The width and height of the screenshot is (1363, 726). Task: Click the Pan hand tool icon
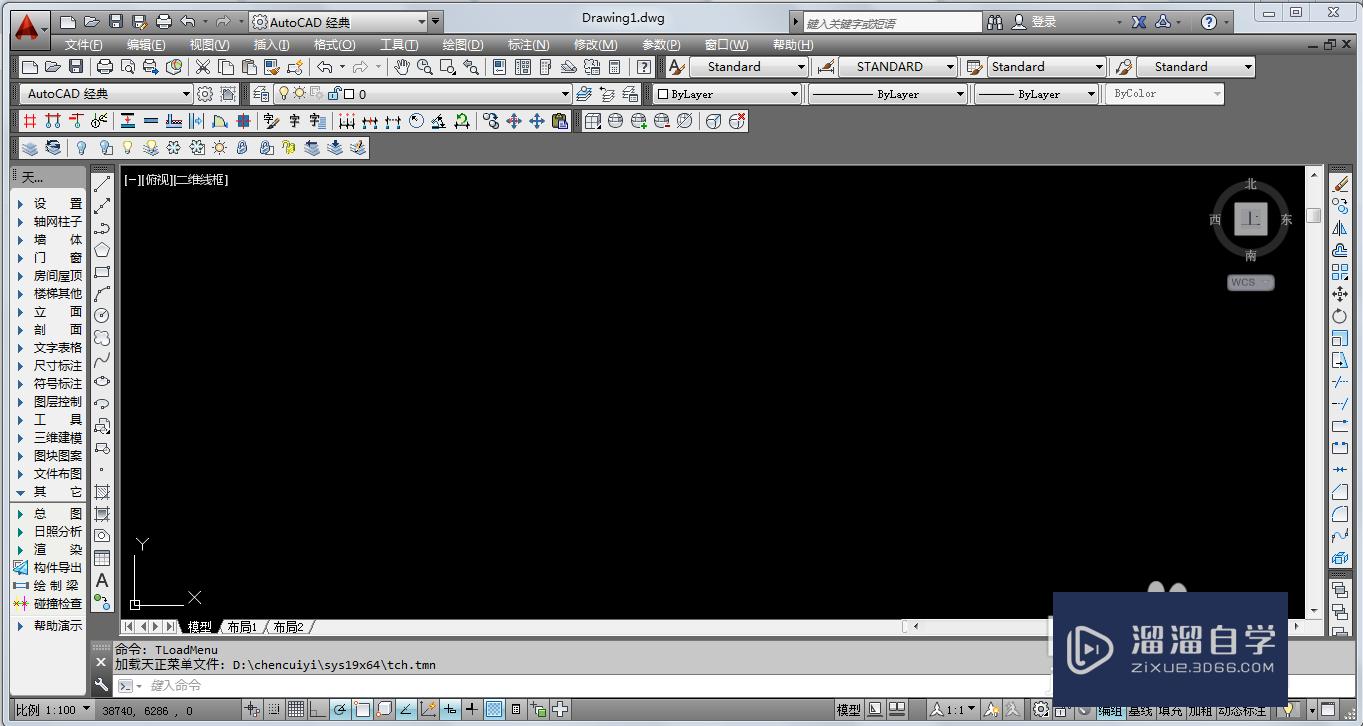point(402,67)
